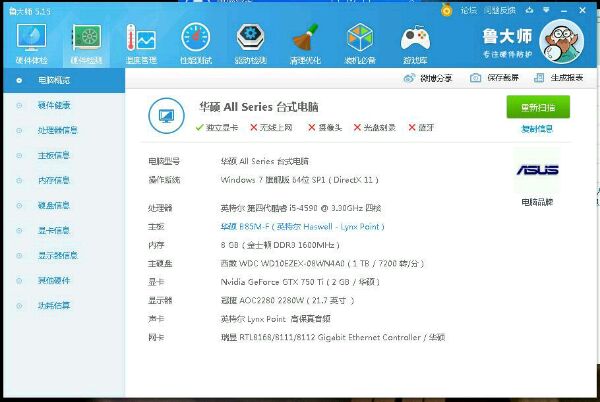600x402 pixels.
Task: Click the 电脑品牌 label under the logo
Action: tap(537, 202)
